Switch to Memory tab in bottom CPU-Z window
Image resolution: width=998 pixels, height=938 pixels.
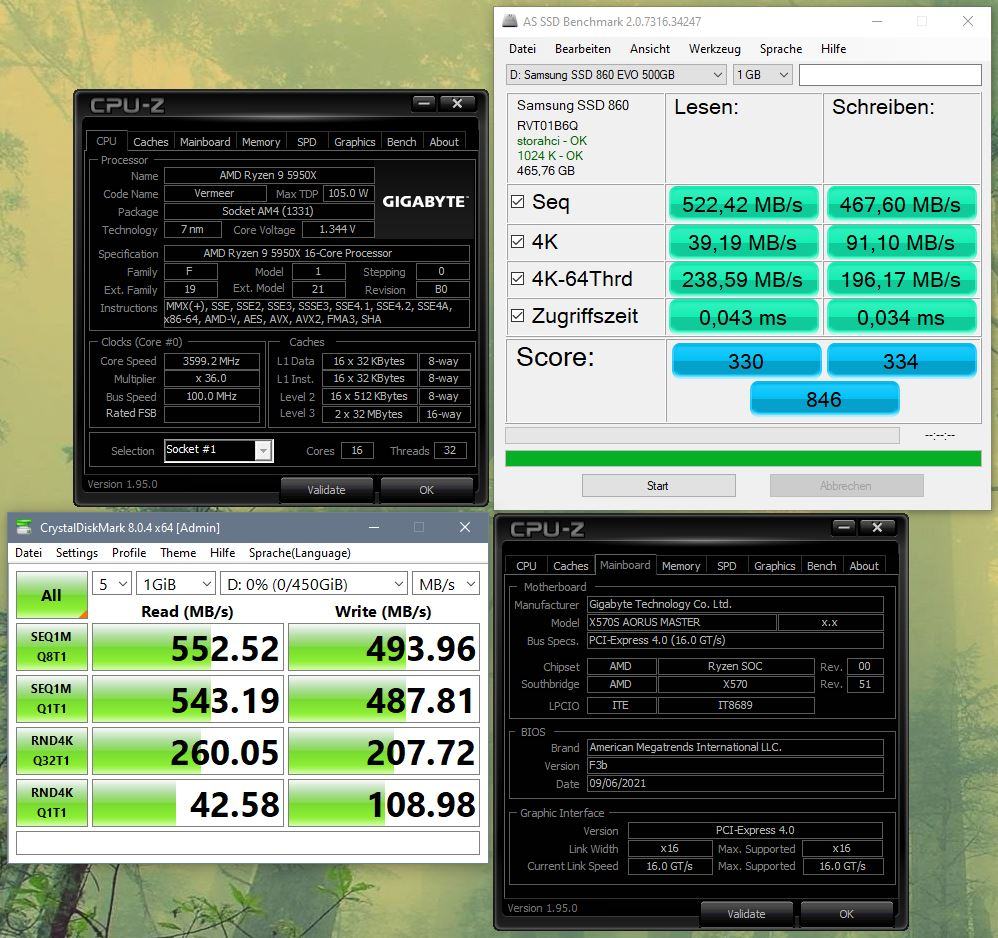click(x=681, y=566)
